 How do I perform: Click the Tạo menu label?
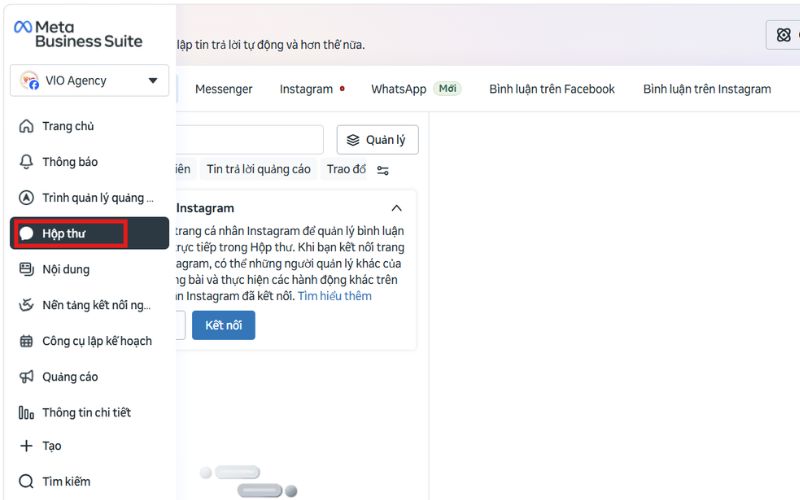pos(52,446)
